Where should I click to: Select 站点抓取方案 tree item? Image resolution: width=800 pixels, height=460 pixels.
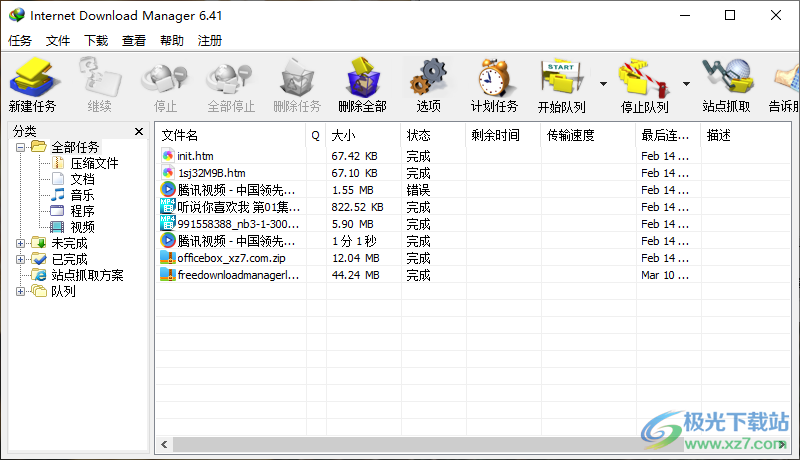pyautogui.click(x=87, y=275)
